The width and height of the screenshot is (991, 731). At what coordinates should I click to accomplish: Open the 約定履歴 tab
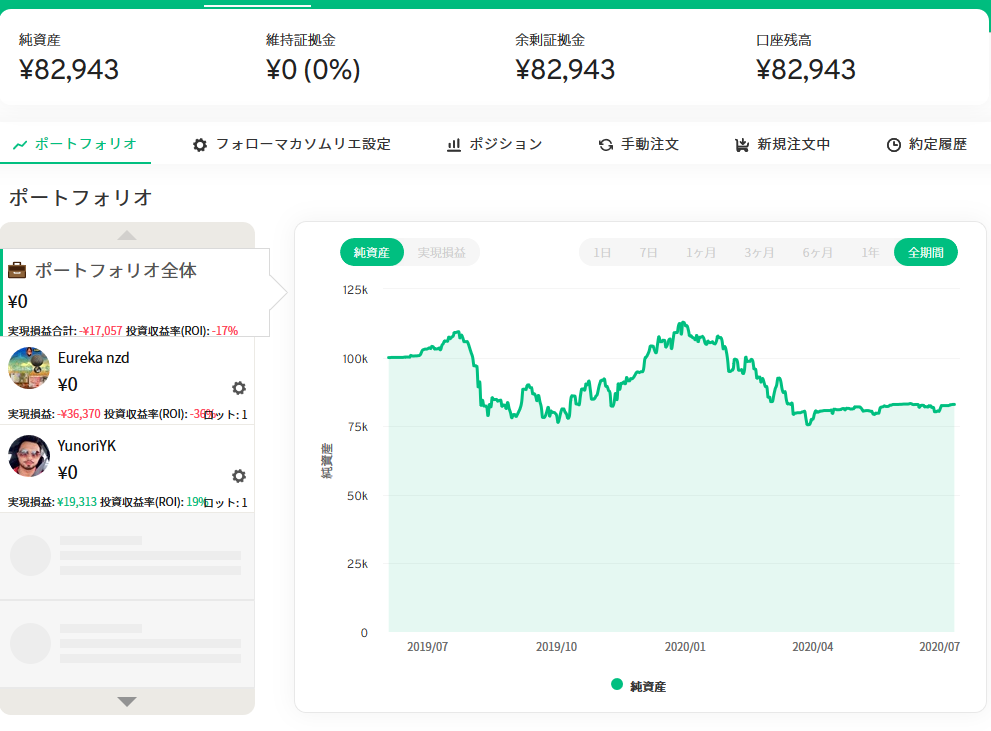tap(926, 145)
